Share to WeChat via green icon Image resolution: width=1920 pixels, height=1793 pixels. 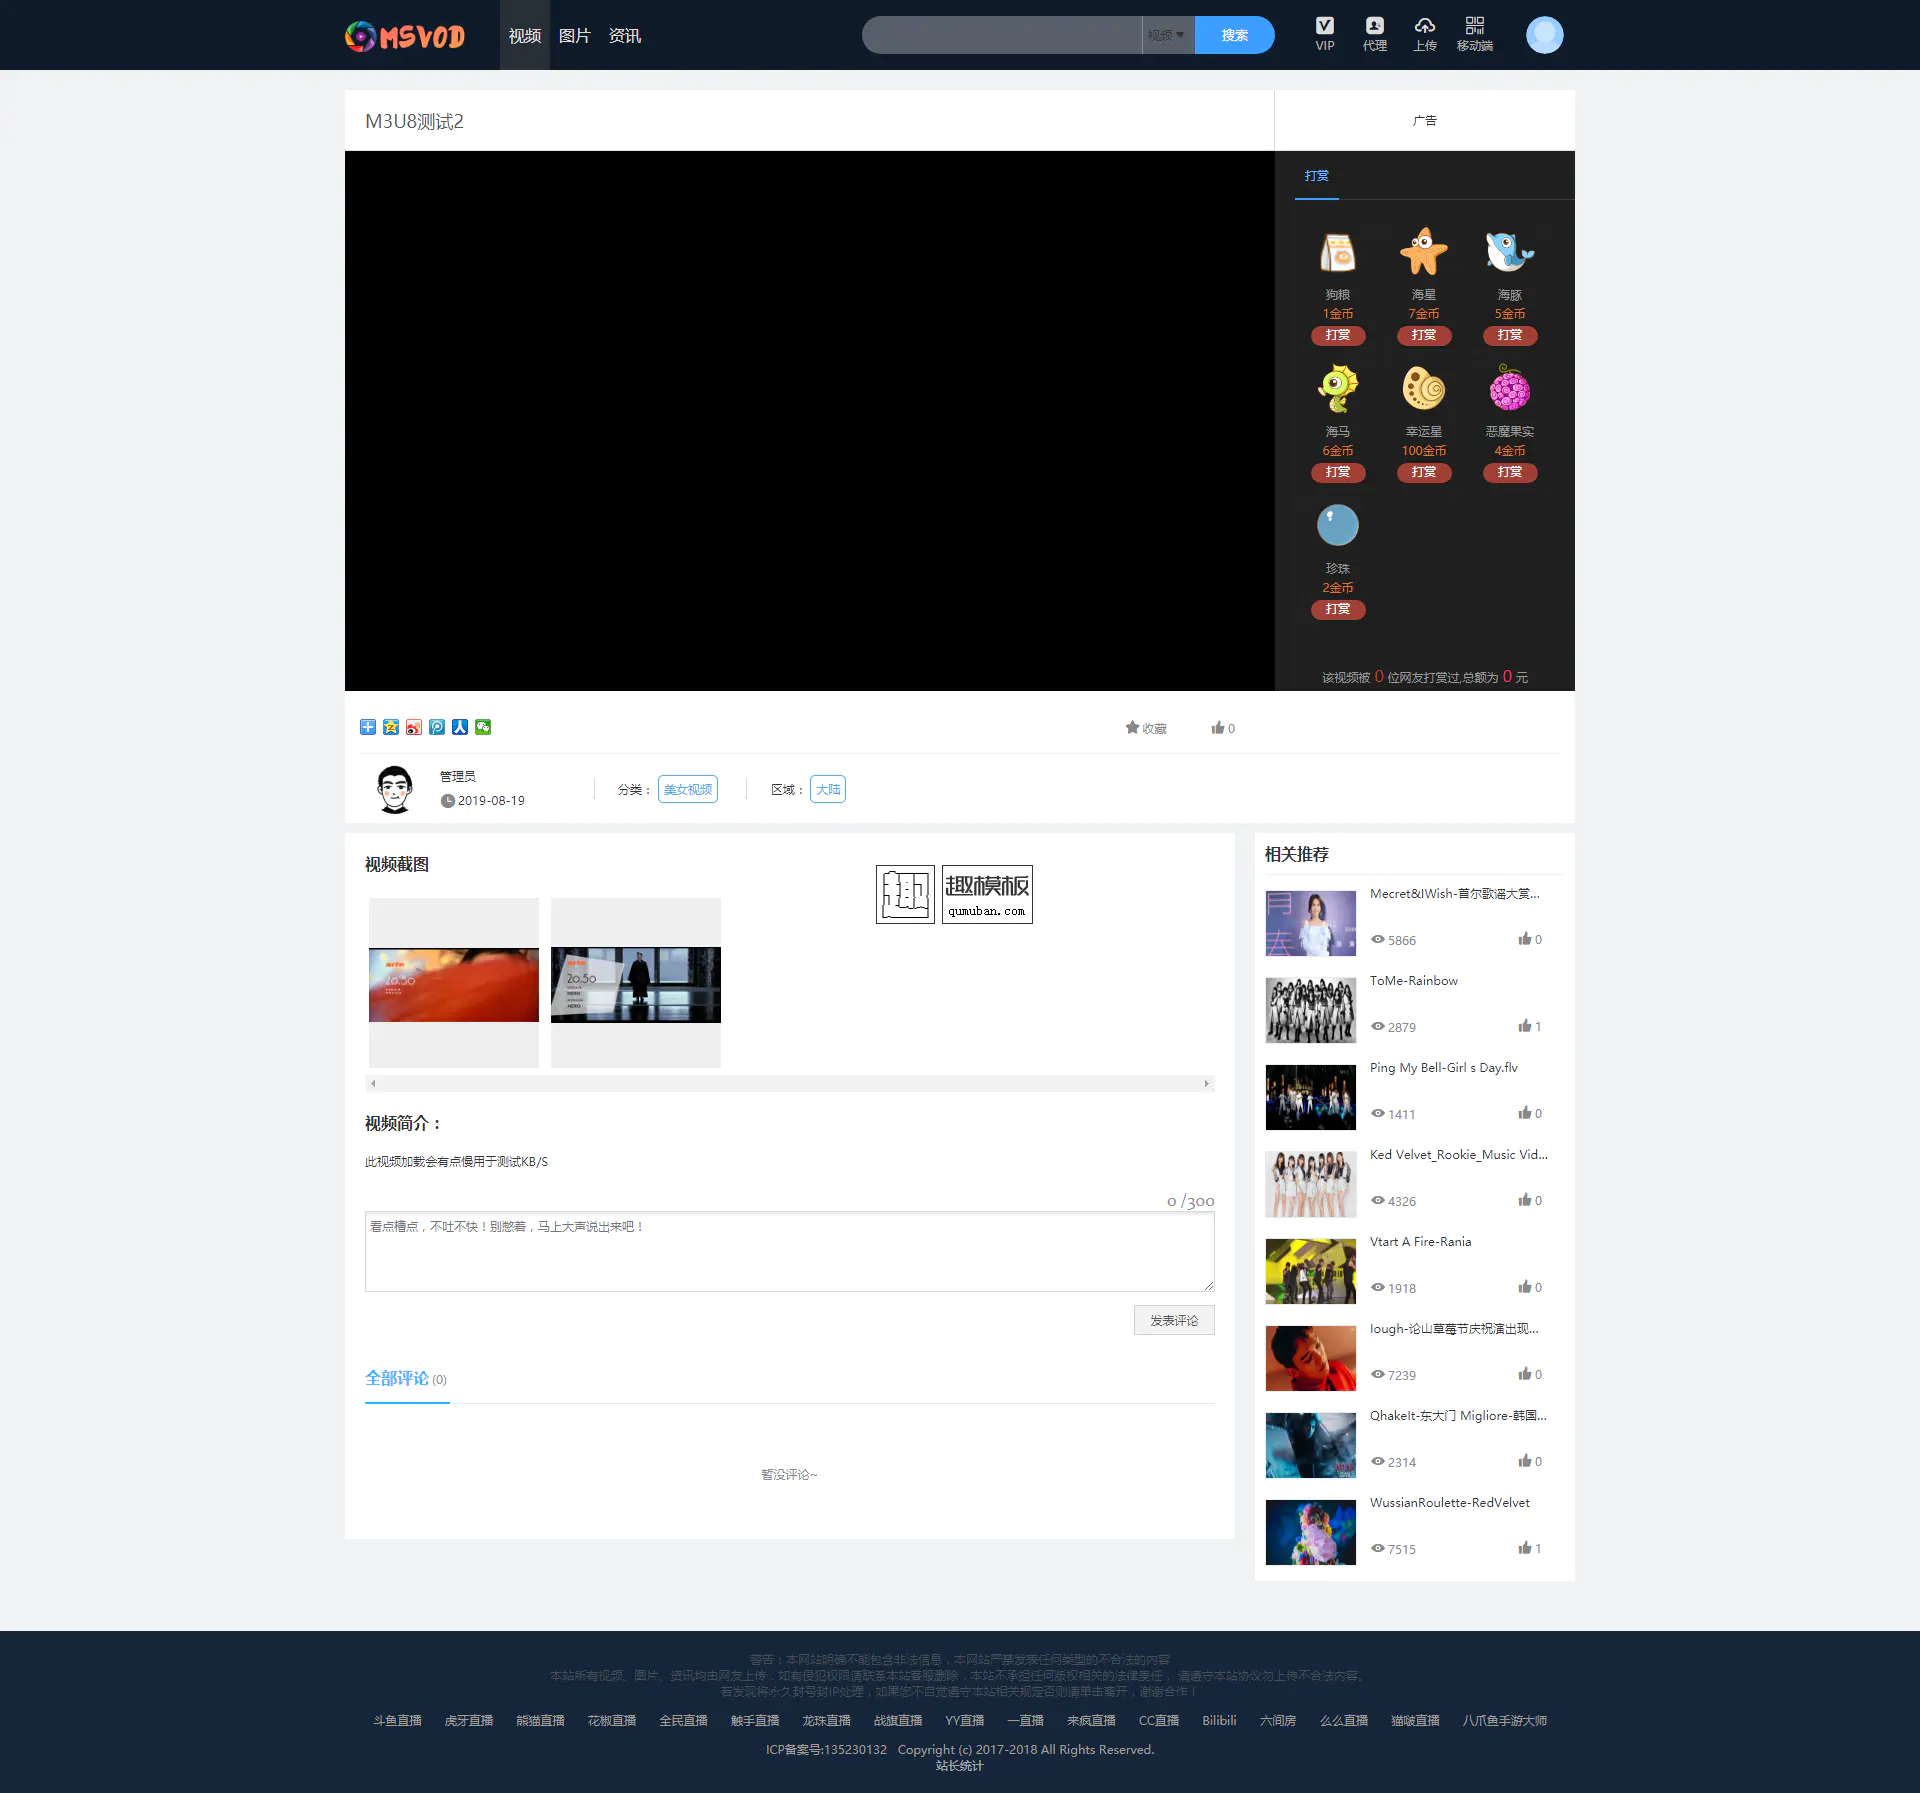pos(483,727)
